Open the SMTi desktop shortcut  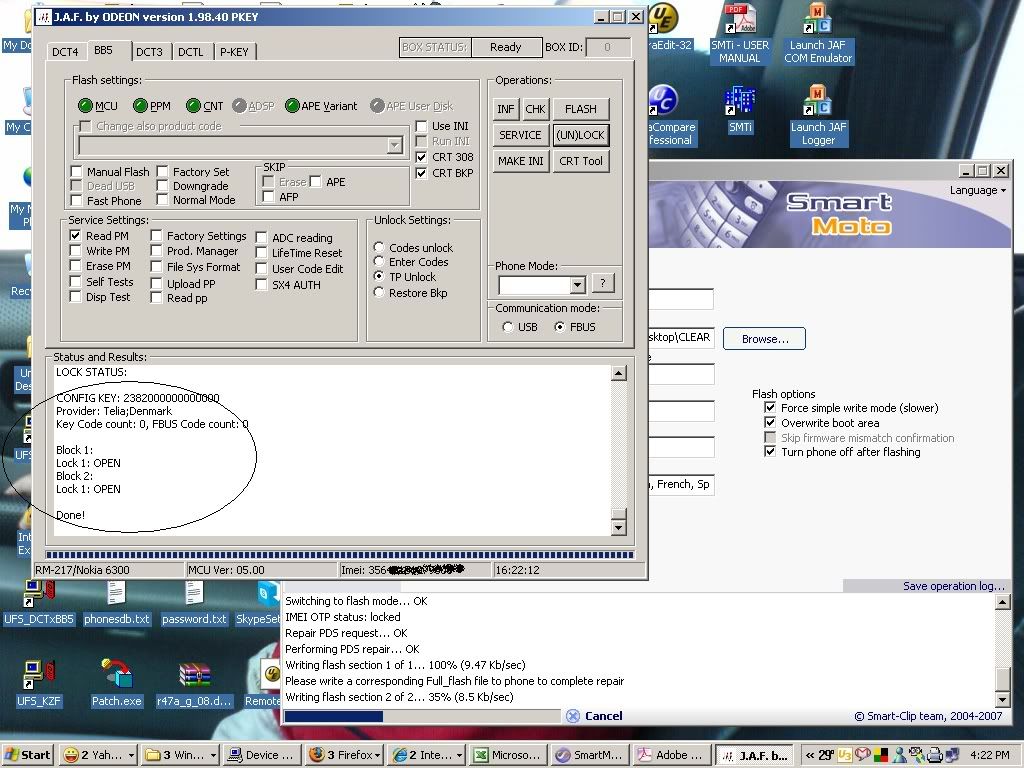[740, 110]
